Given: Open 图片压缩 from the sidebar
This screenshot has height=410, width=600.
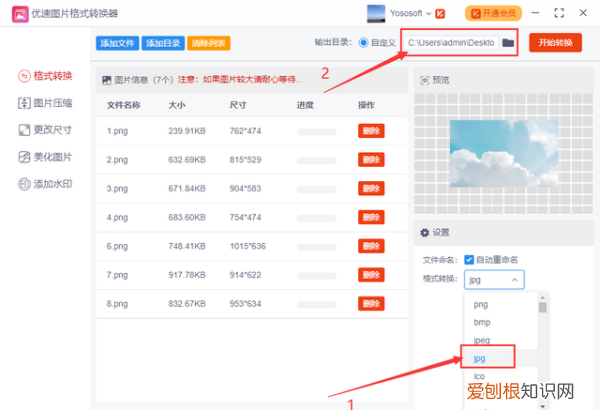Looking at the screenshot, I should [46, 103].
